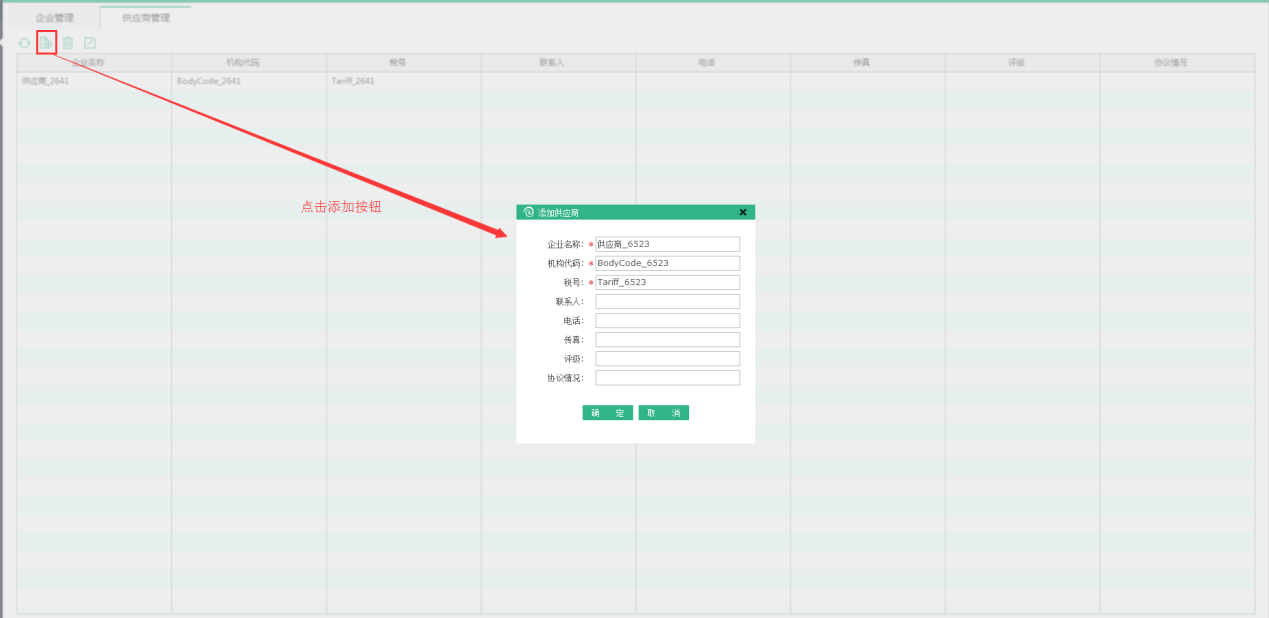Click the 评级 input field
The height and width of the screenshot is (618, 1269).
coord(667,359)
